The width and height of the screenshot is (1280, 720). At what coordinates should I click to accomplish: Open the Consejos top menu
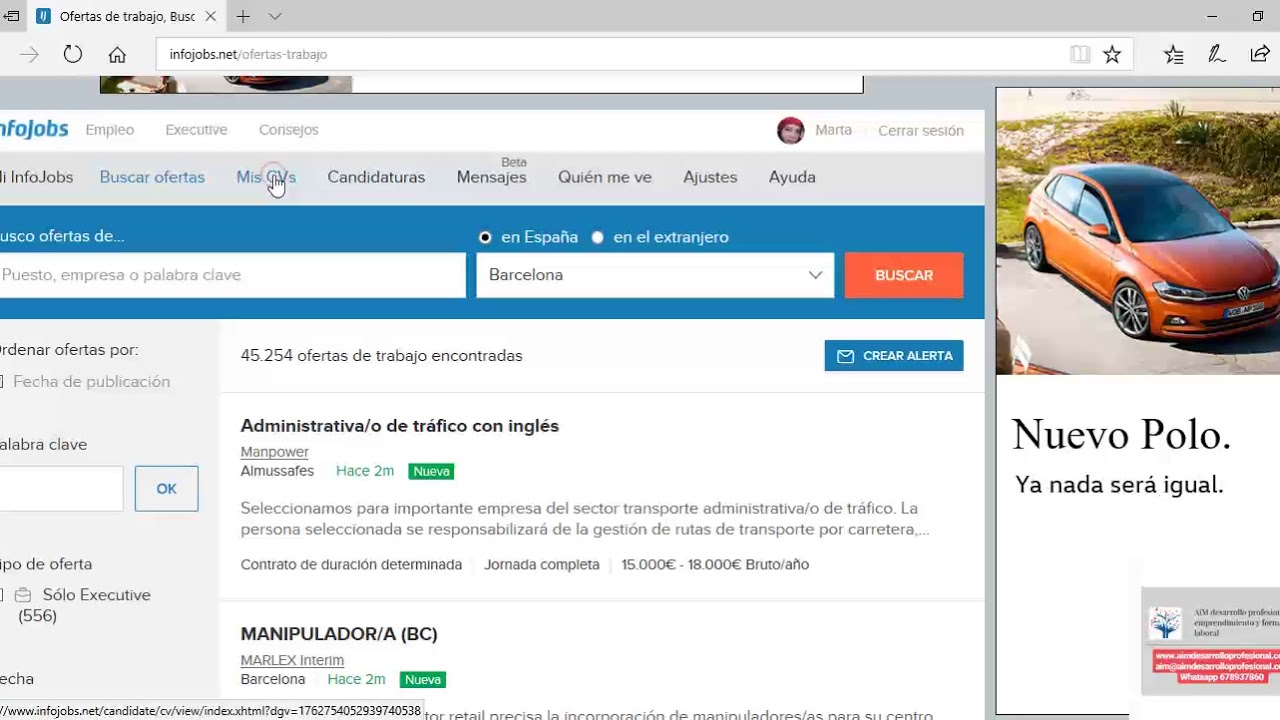289,130
